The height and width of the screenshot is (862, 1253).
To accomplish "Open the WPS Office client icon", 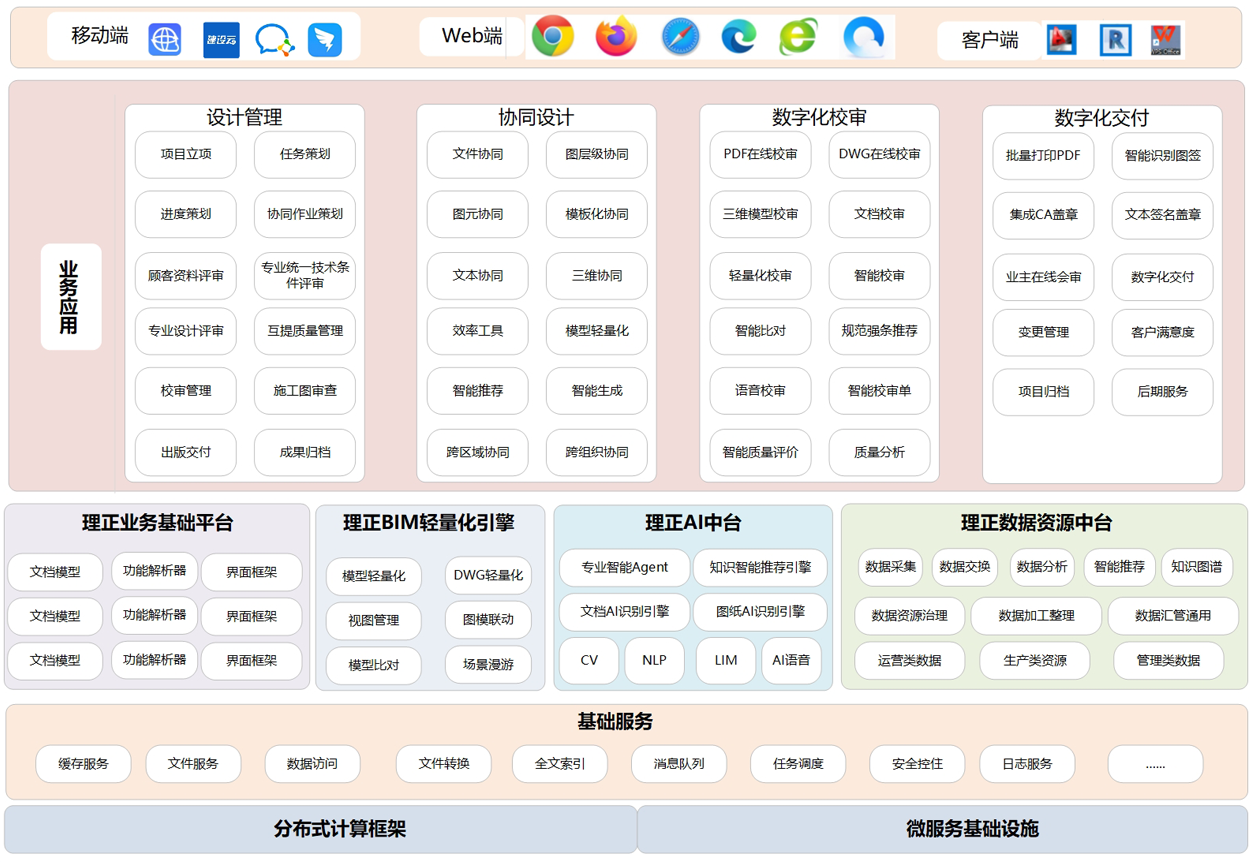I will (1165, 40).
